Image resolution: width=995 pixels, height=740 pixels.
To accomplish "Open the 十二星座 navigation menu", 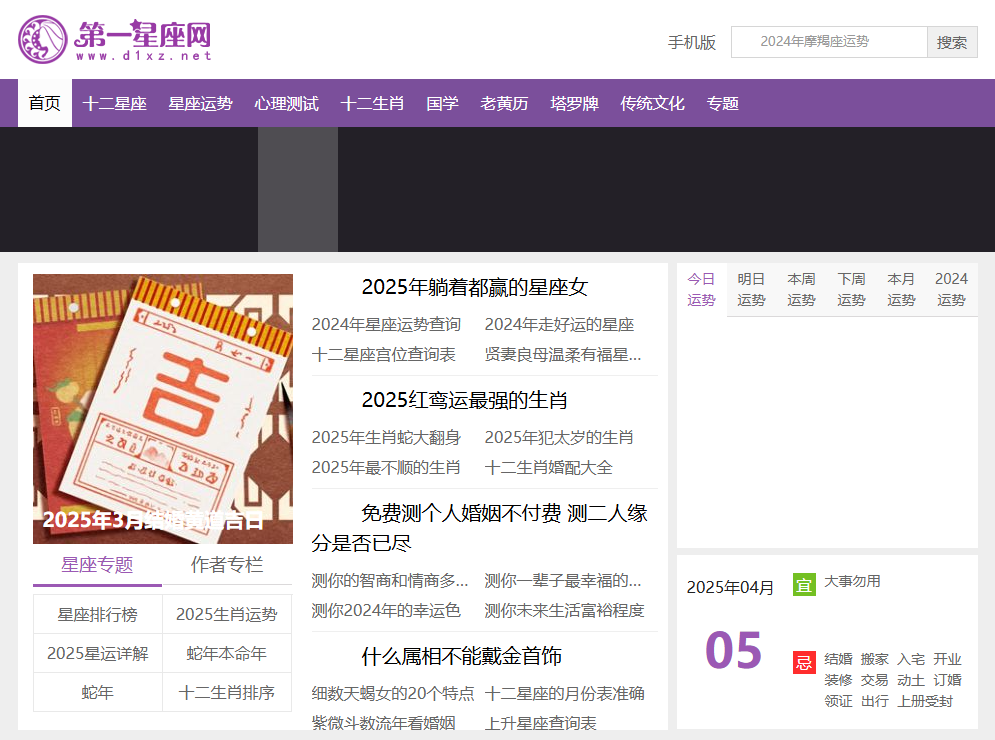I will tap(115, 103).
